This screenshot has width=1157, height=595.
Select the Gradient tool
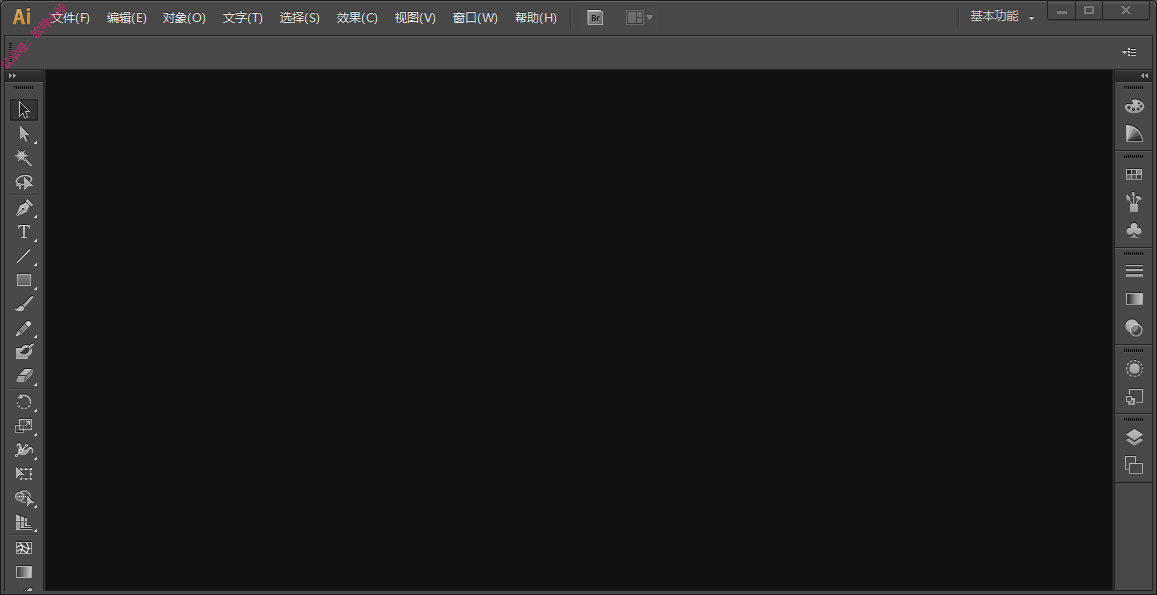[x=24, y=572]
